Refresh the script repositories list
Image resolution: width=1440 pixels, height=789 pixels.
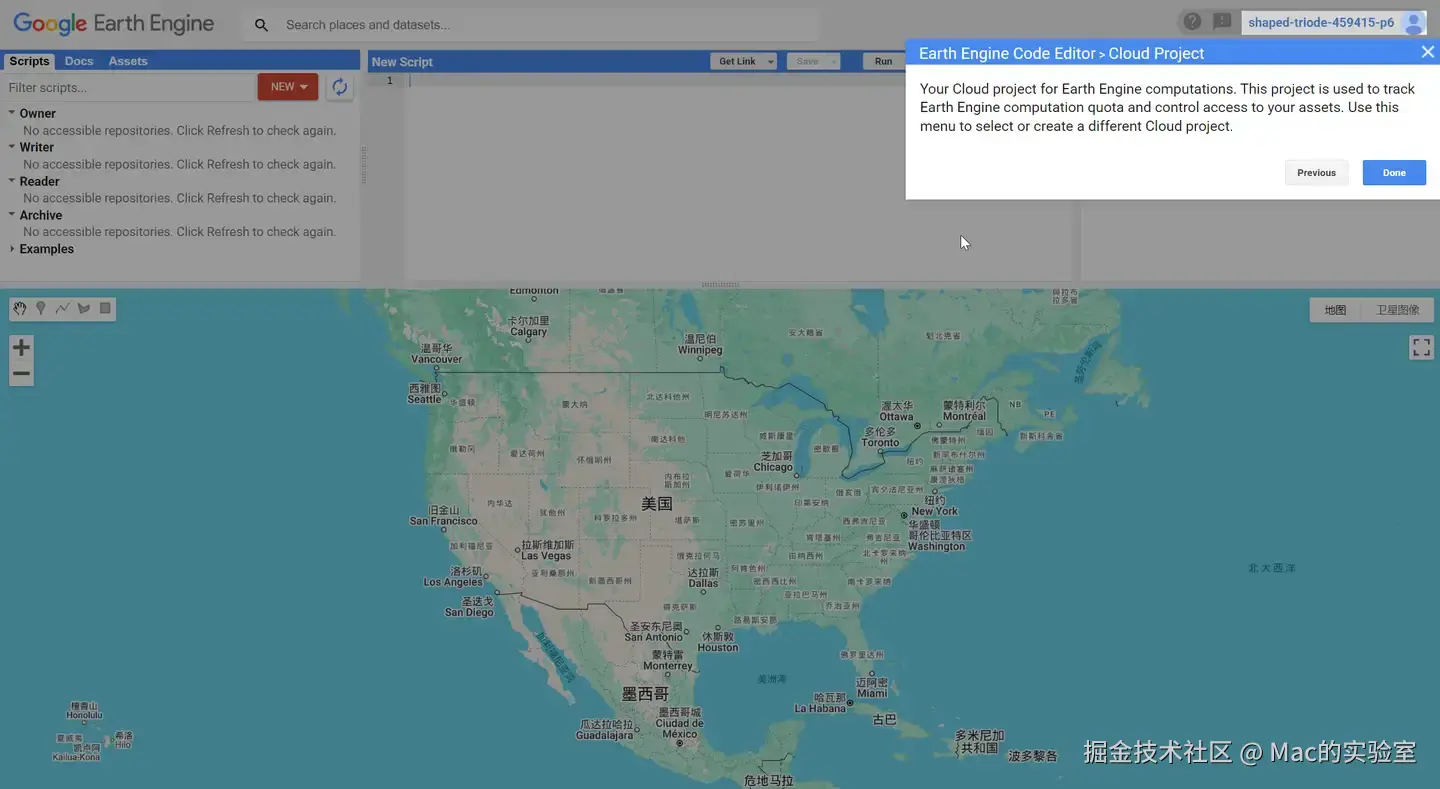340,87
